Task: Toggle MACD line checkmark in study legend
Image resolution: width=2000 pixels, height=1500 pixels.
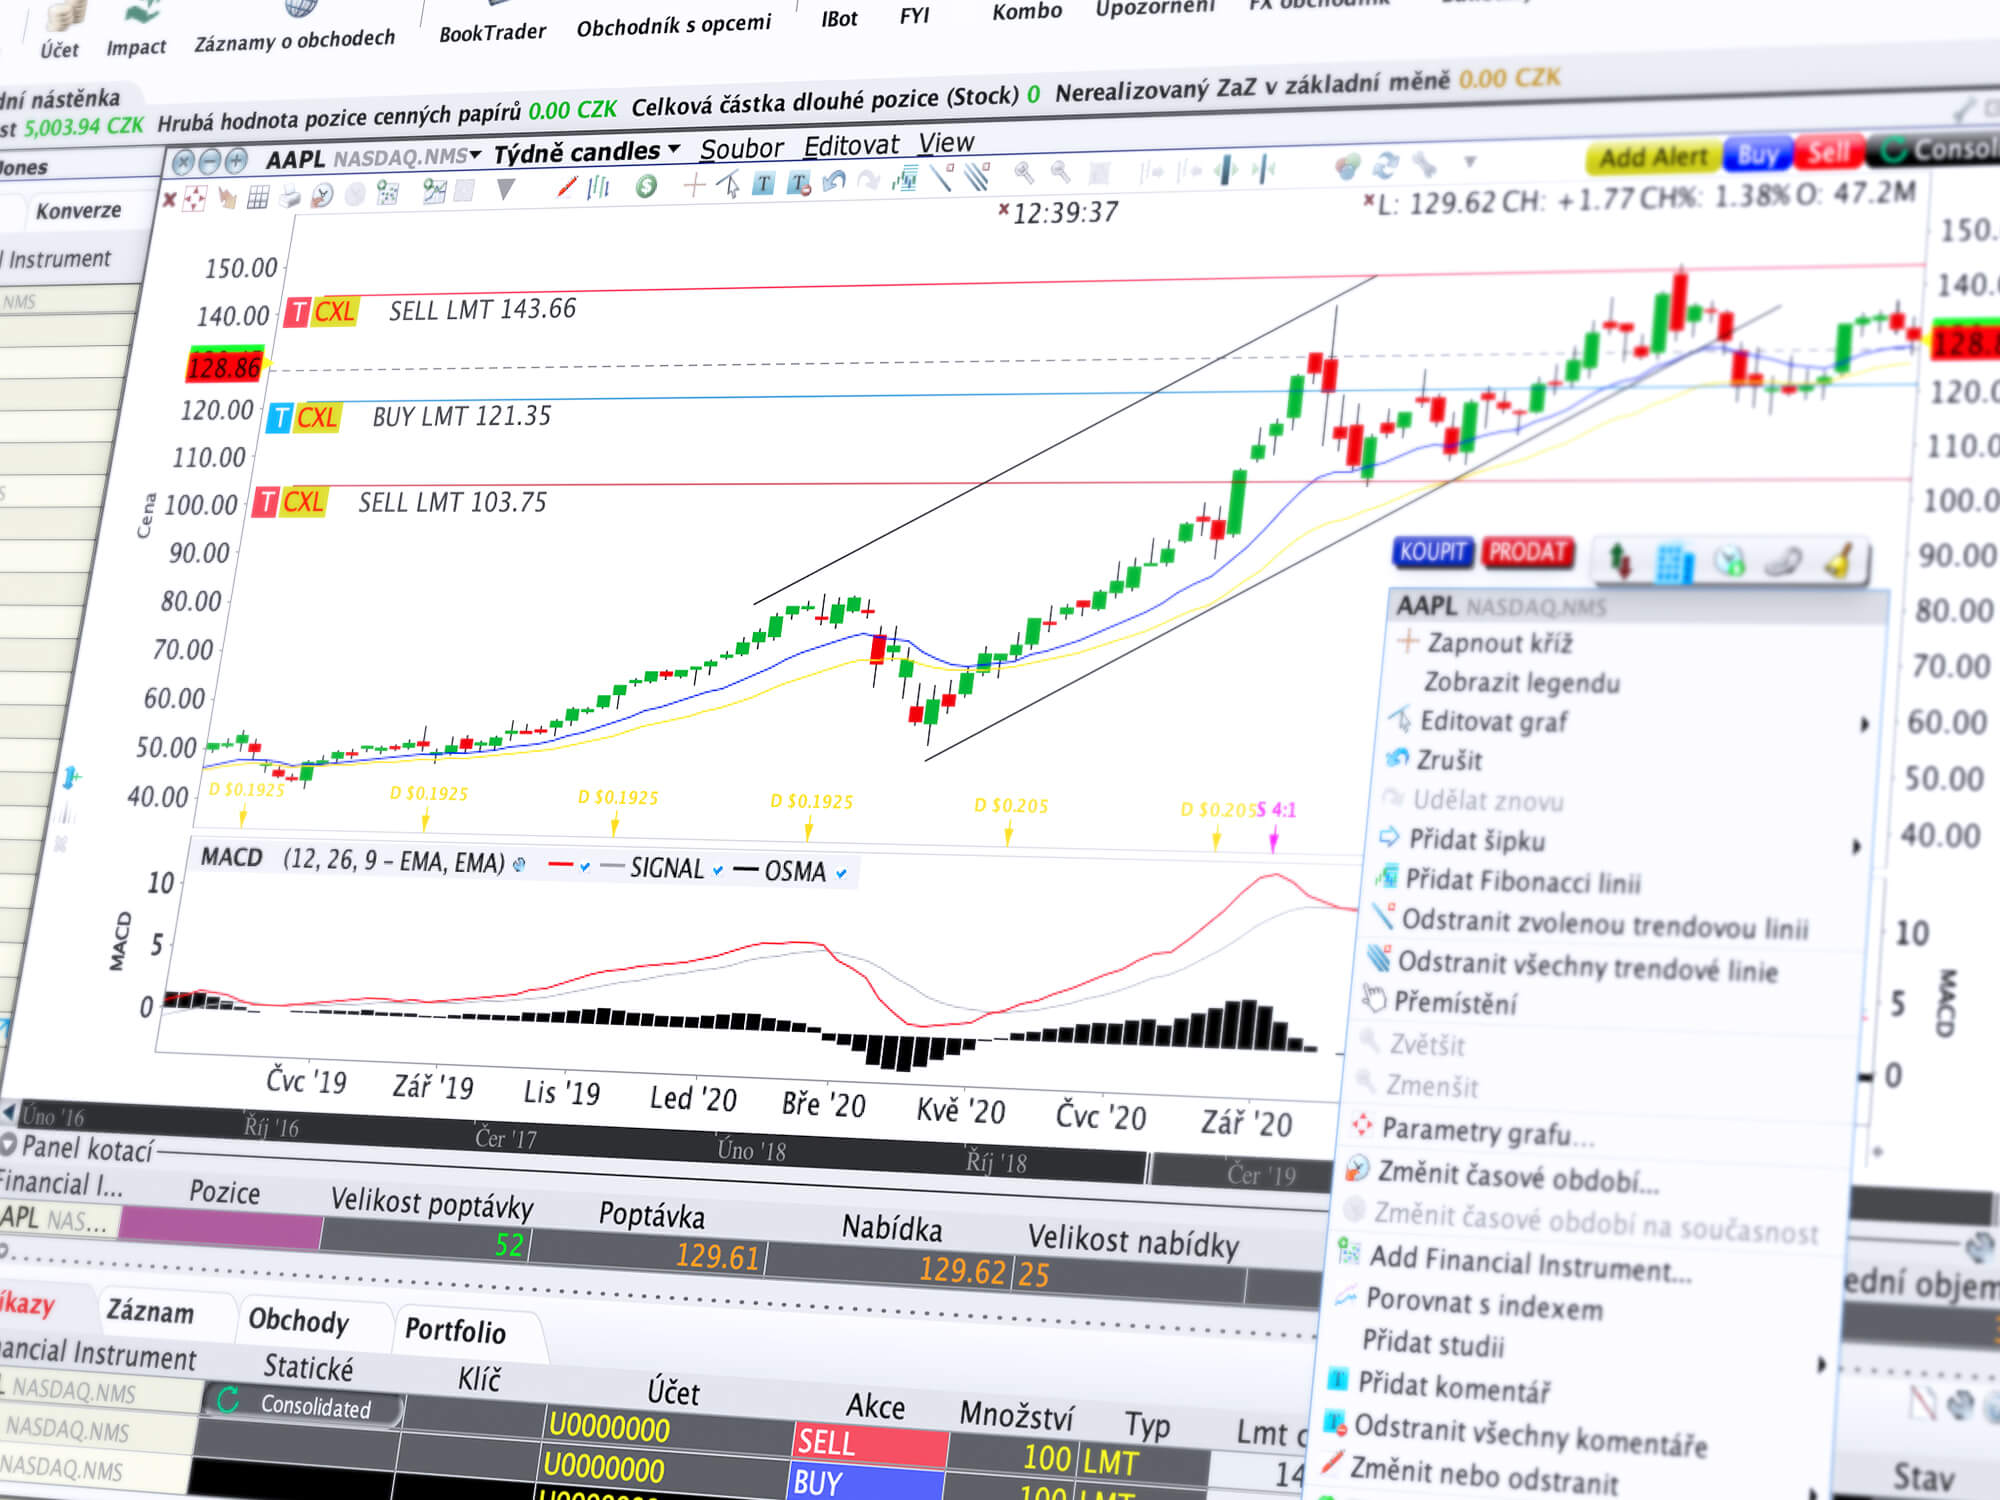Action: [585, 866]
